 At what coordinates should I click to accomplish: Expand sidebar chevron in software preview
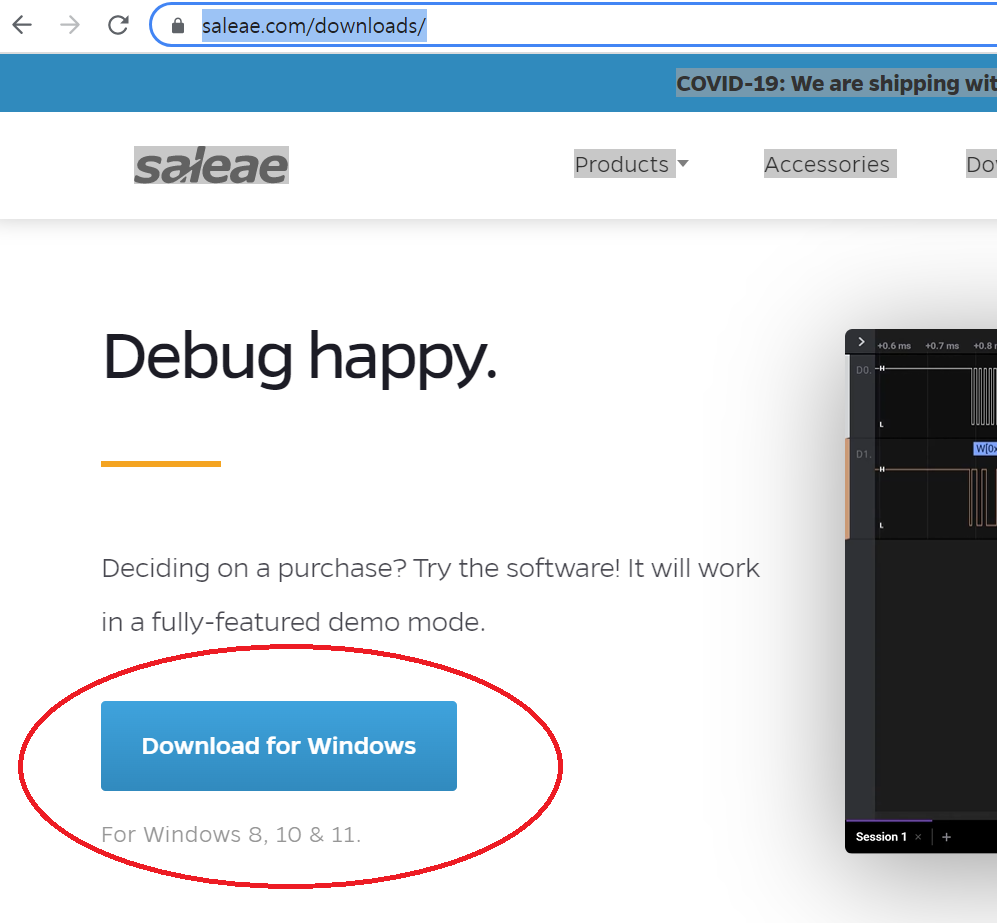pyautogui.click(x=861, y=342)
